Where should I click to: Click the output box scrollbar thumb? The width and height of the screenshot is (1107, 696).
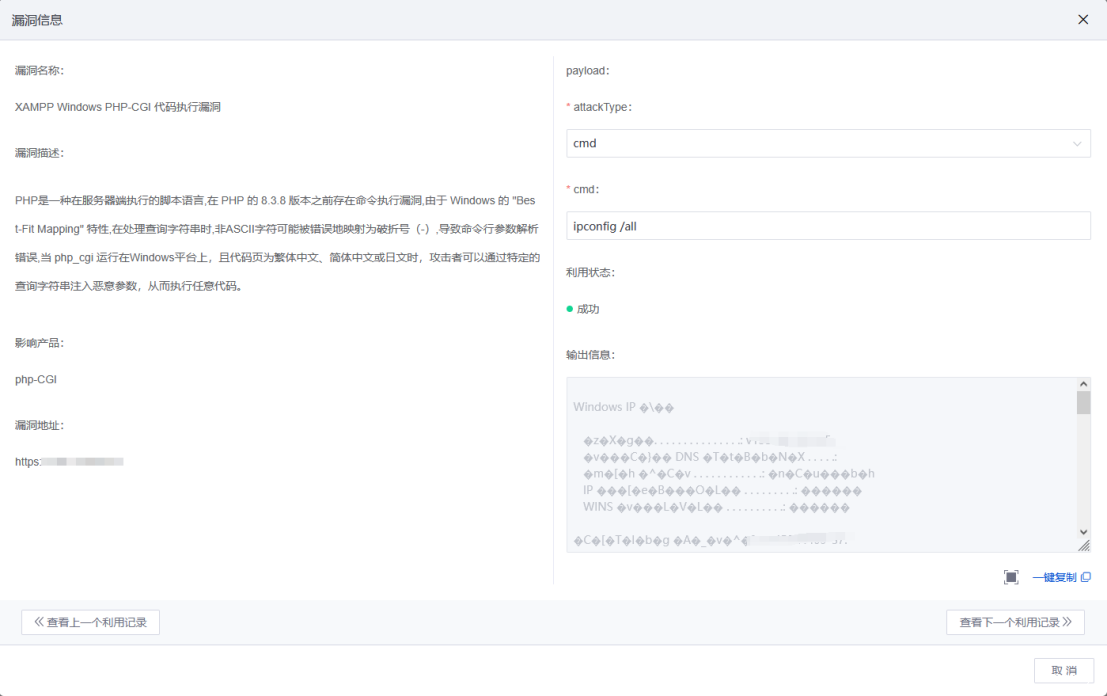click(x=1083, y=403)
